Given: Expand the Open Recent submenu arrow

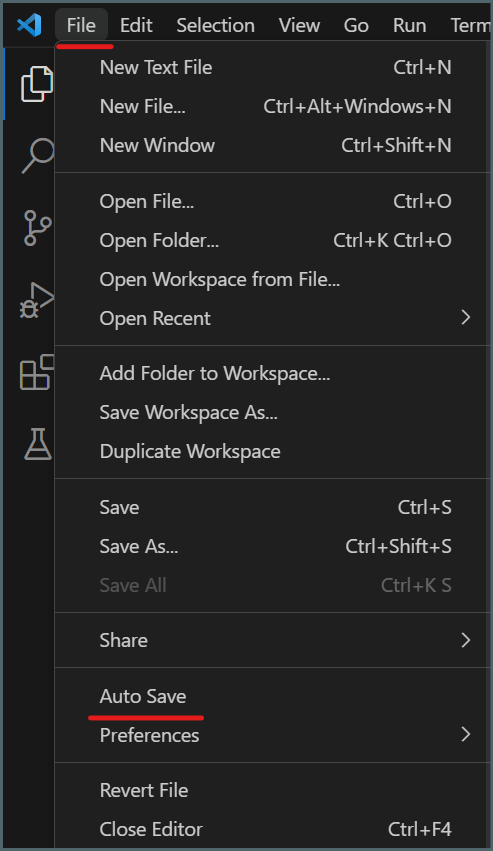Looking at the screenshot, I should coord(465,317).
